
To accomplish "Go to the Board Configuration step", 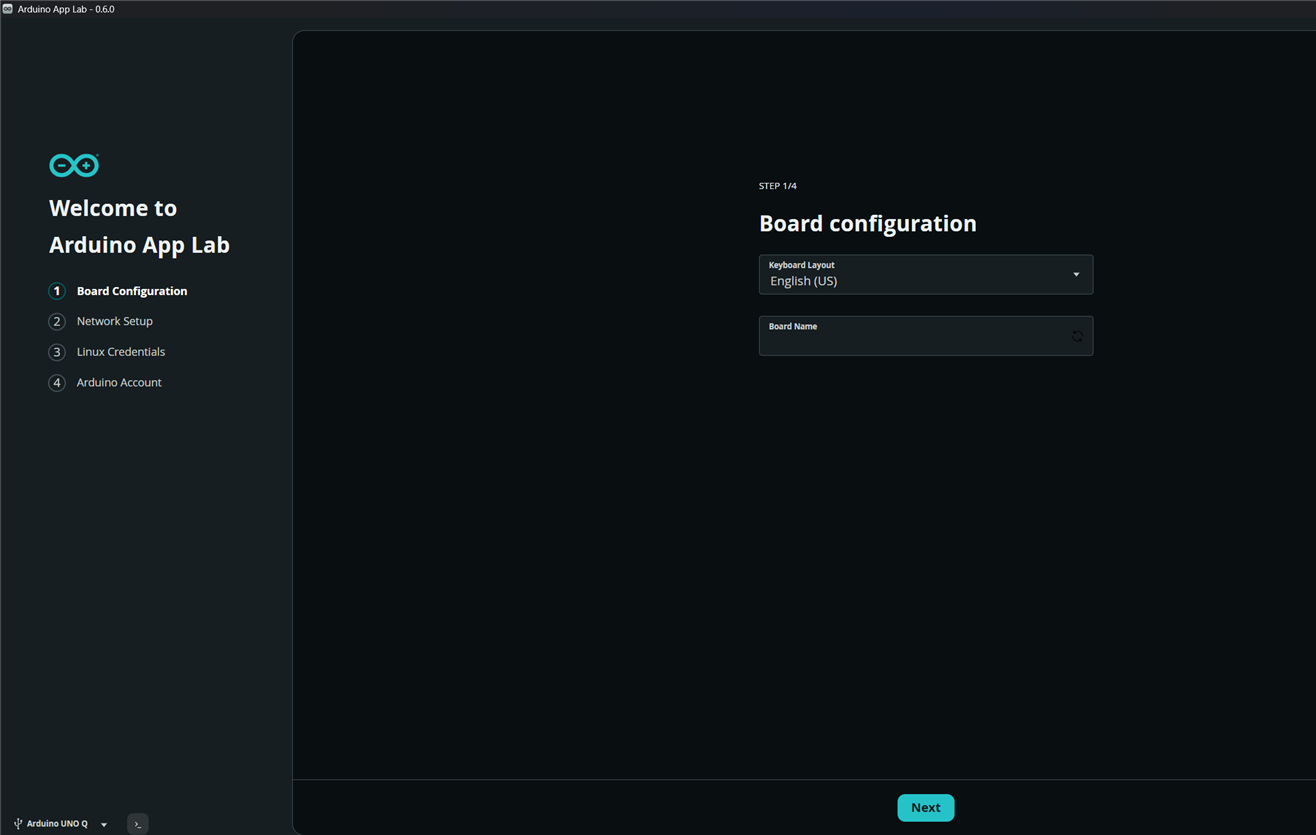I will [x=118, y=291].
